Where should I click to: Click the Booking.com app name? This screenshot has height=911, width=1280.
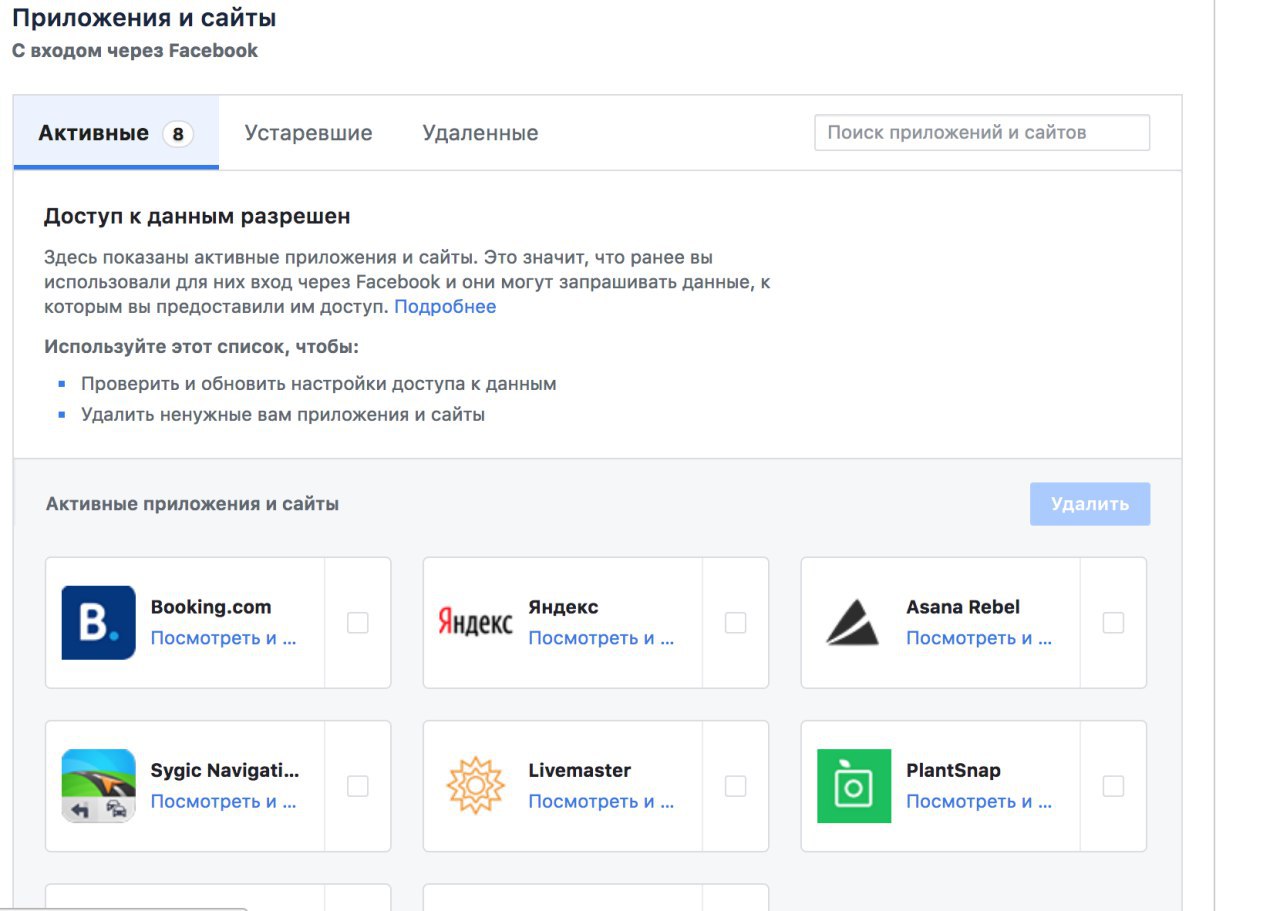point(211,607)
